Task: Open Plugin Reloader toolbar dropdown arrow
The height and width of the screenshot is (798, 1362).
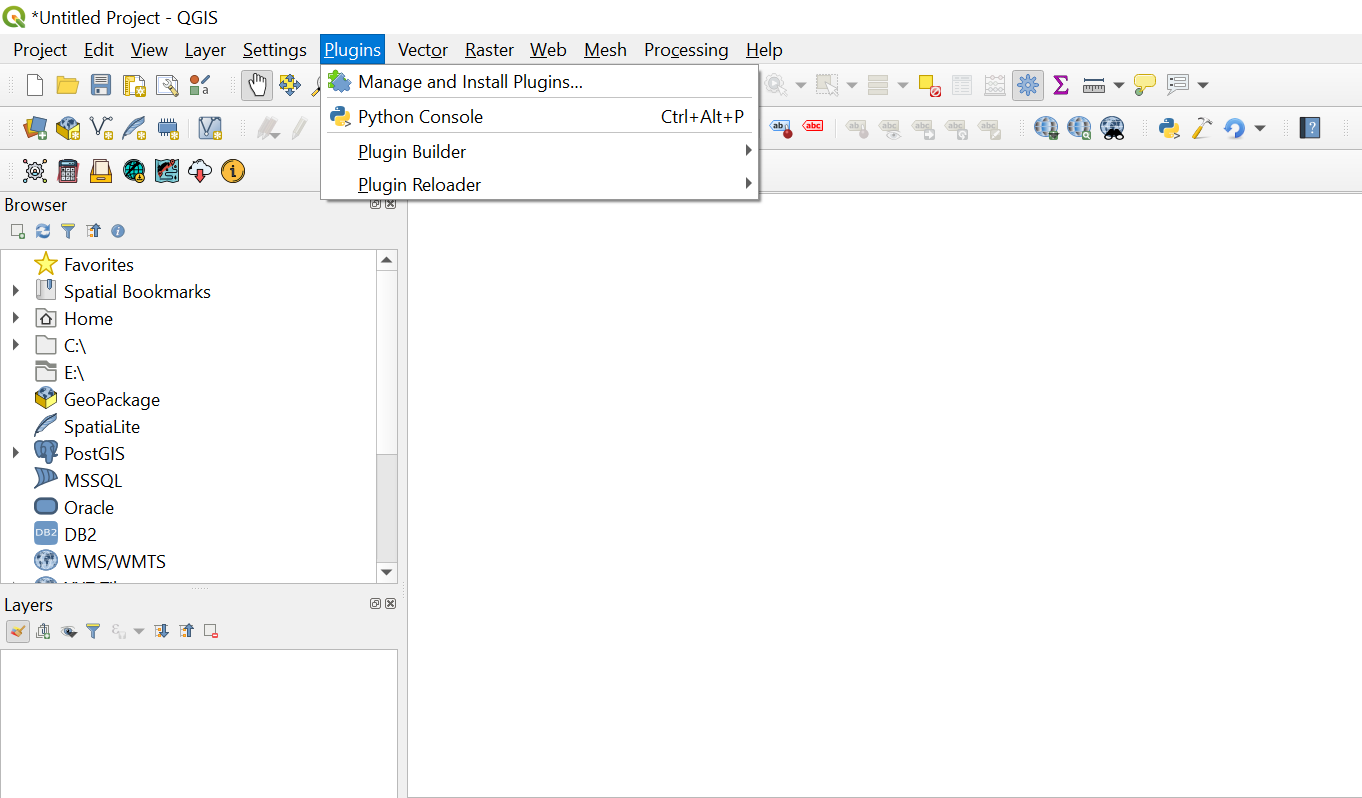Action: (x=1259, y=128)
